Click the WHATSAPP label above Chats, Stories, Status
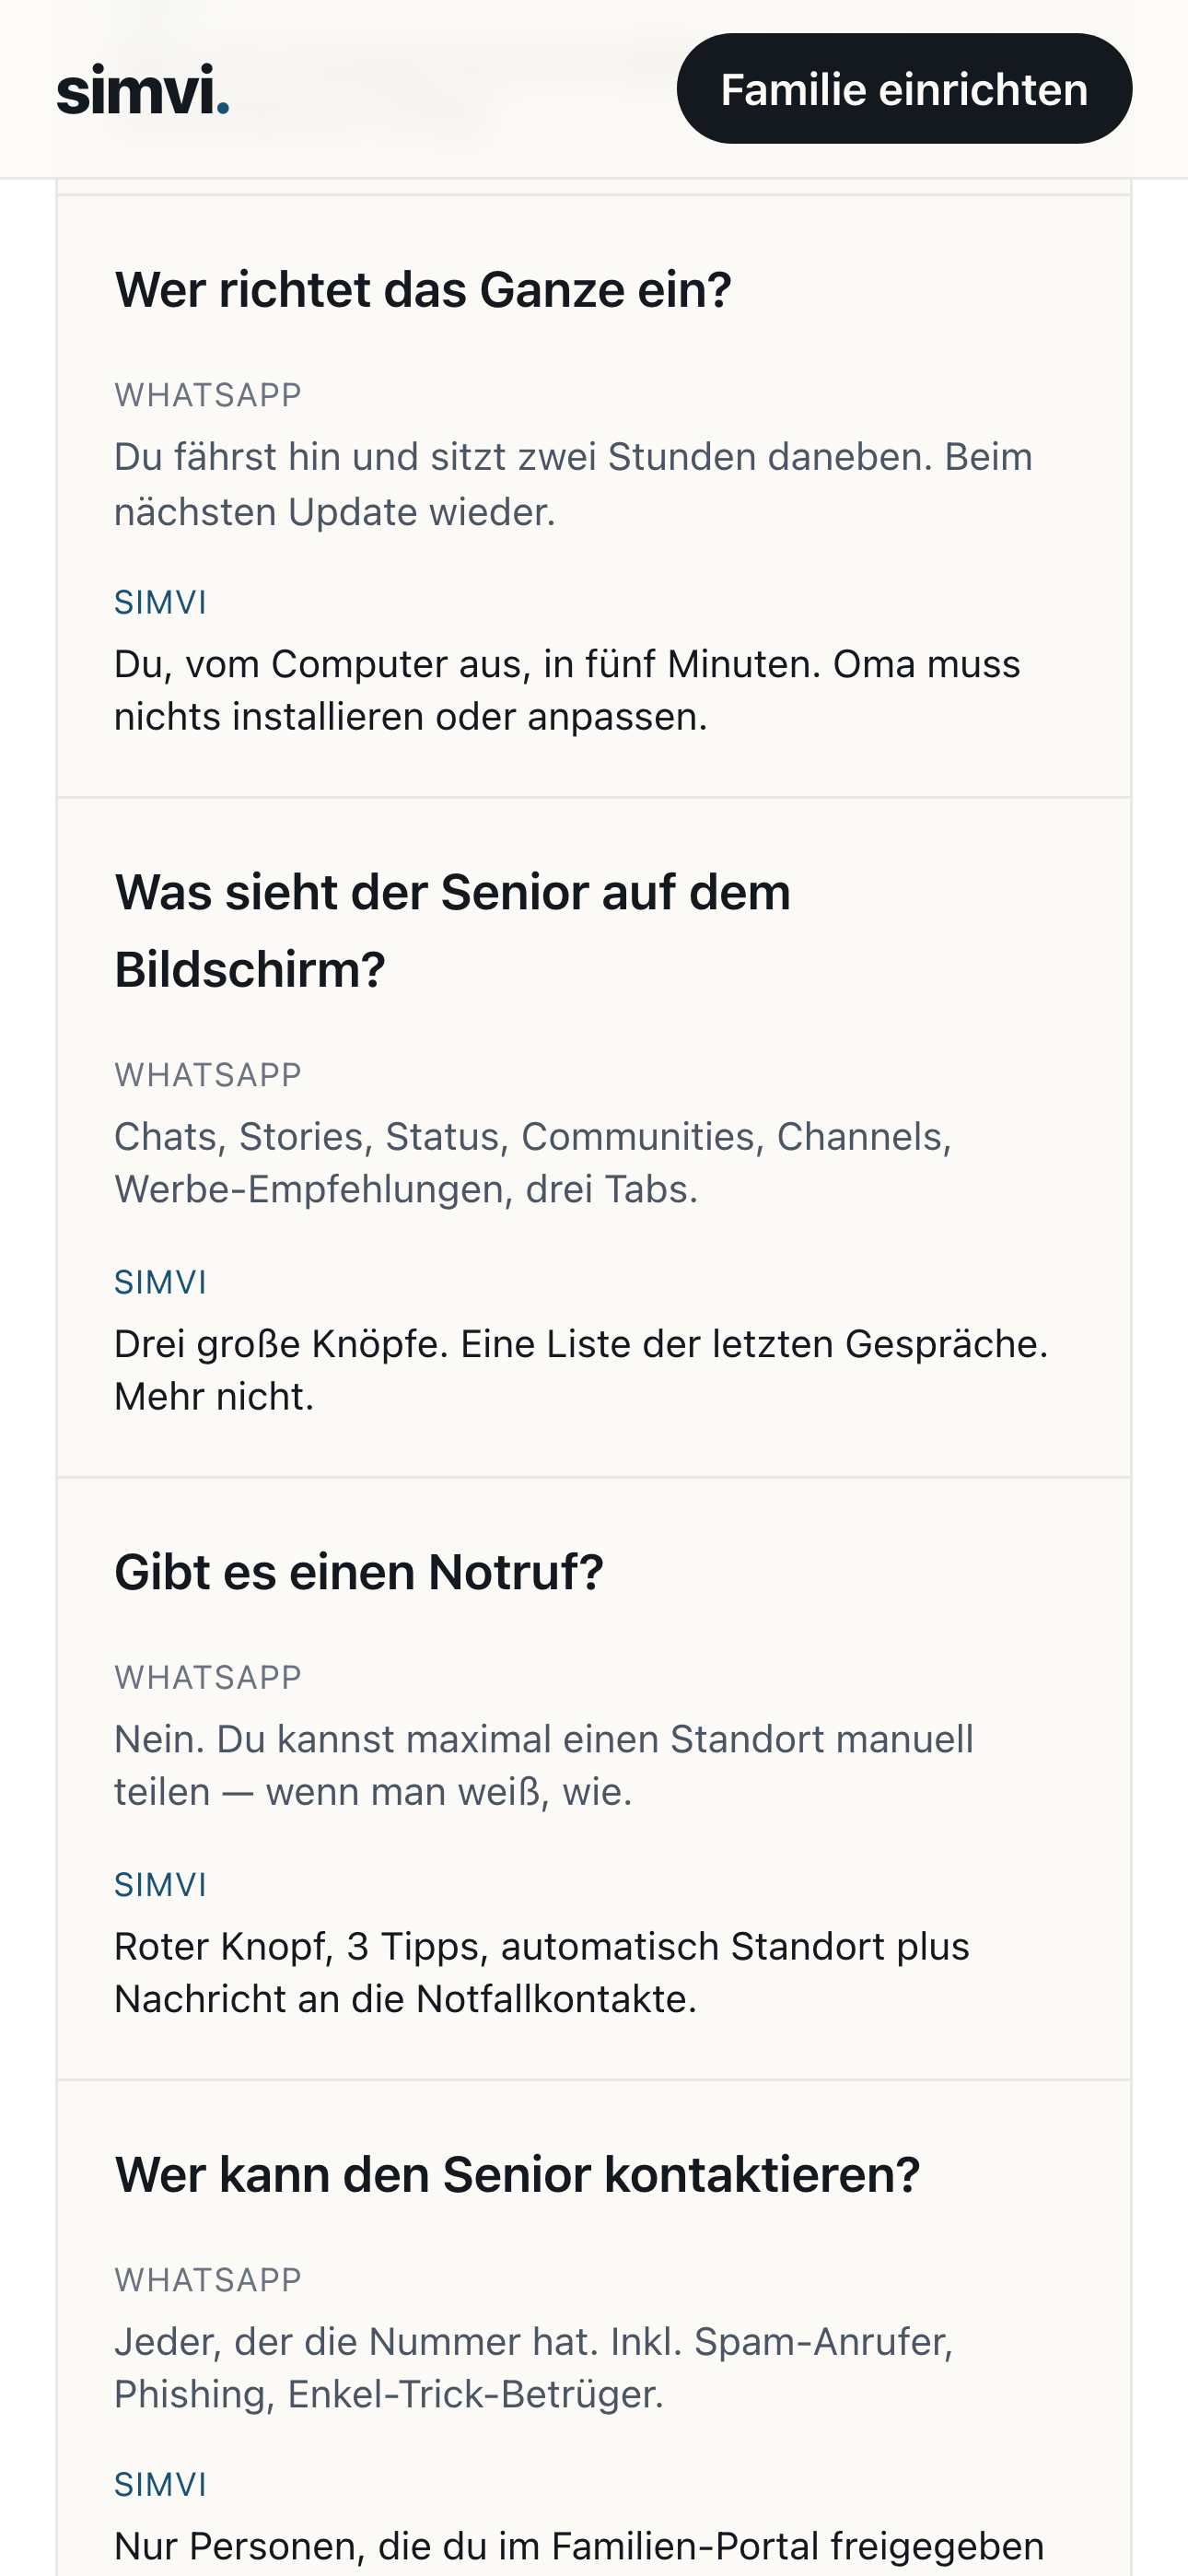1188x2576 pixels. [x=208, y=1075]
